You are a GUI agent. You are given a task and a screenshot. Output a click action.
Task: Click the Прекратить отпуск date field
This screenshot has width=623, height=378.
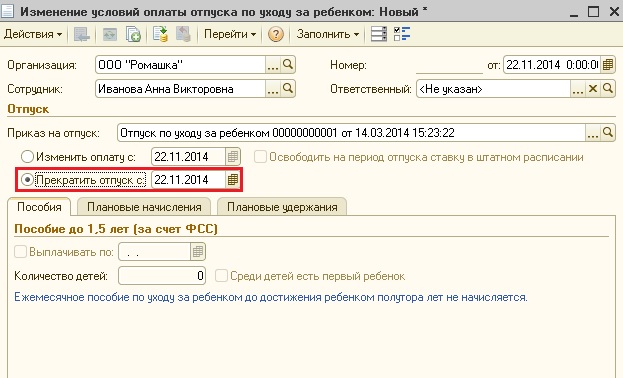188,180
